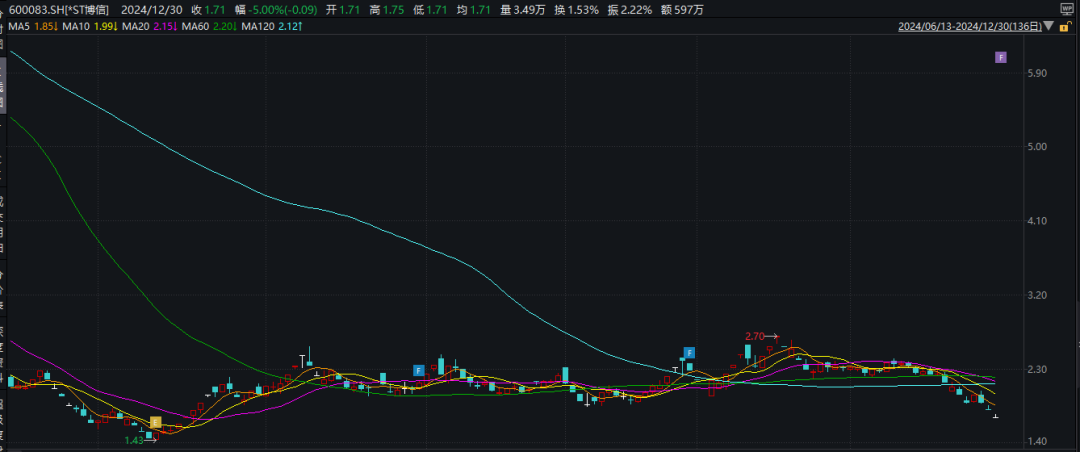Expand the date range dropdown triangle
This screenshot has height=452, width=1080.
[1047, 27]
